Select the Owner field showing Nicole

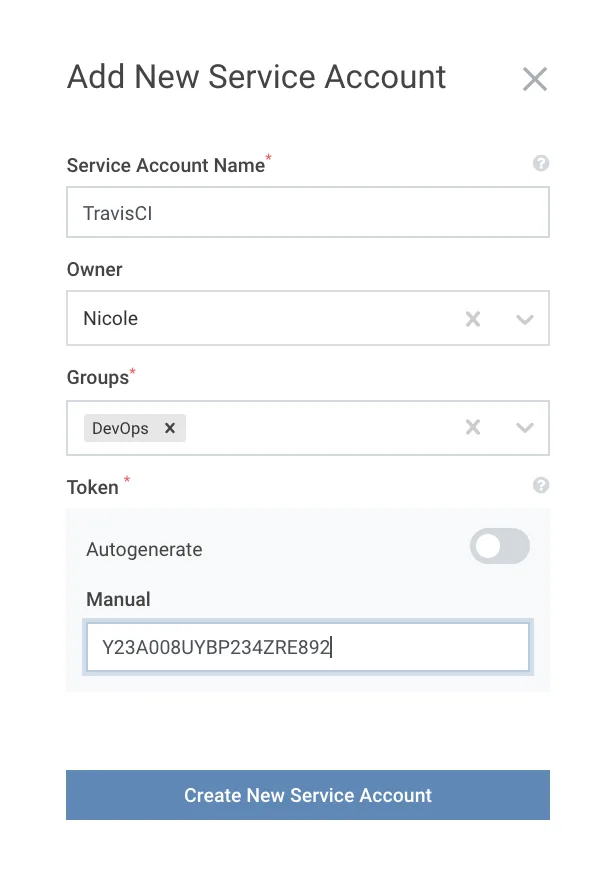coord(250,318)
